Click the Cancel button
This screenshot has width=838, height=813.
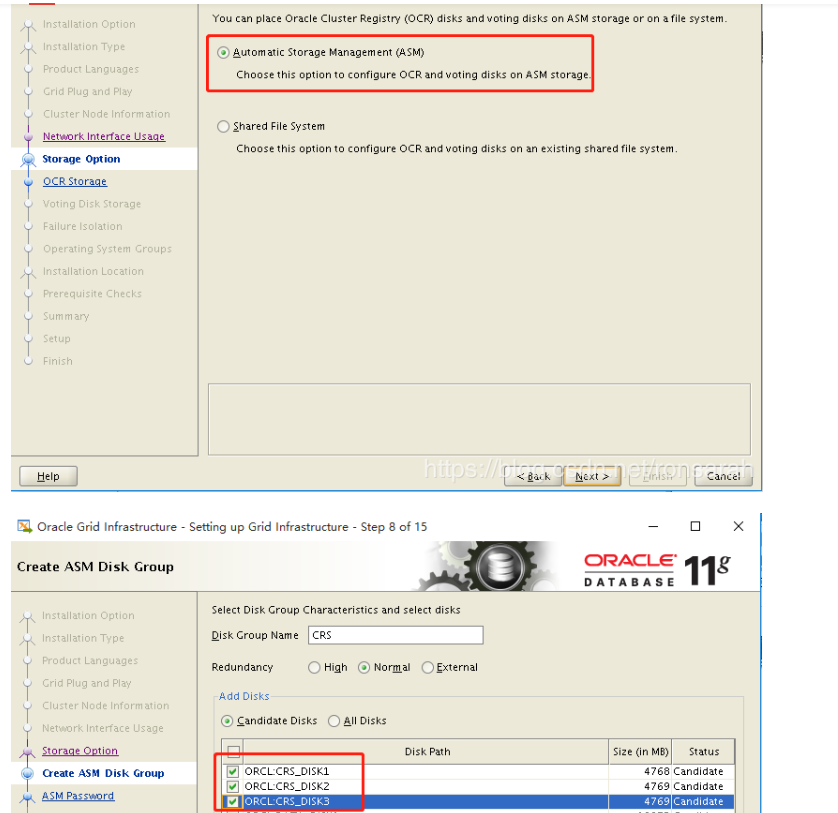724,476
